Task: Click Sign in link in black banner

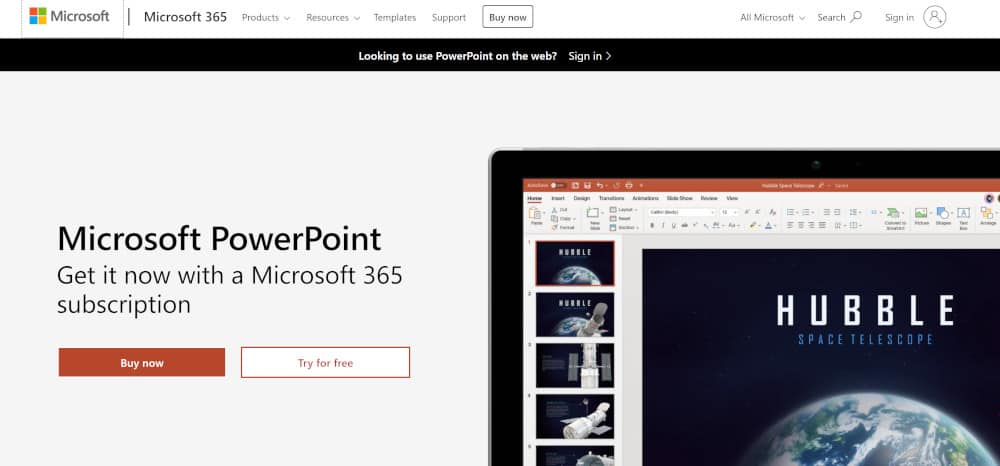Action: [590, 56]
